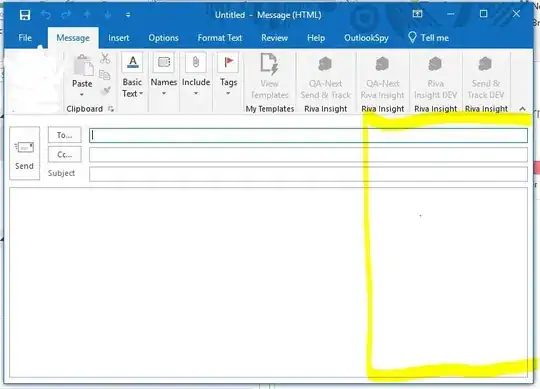Click the Paste clipboard icon
This screenshot has height=389, width=540.
[83, 65]
